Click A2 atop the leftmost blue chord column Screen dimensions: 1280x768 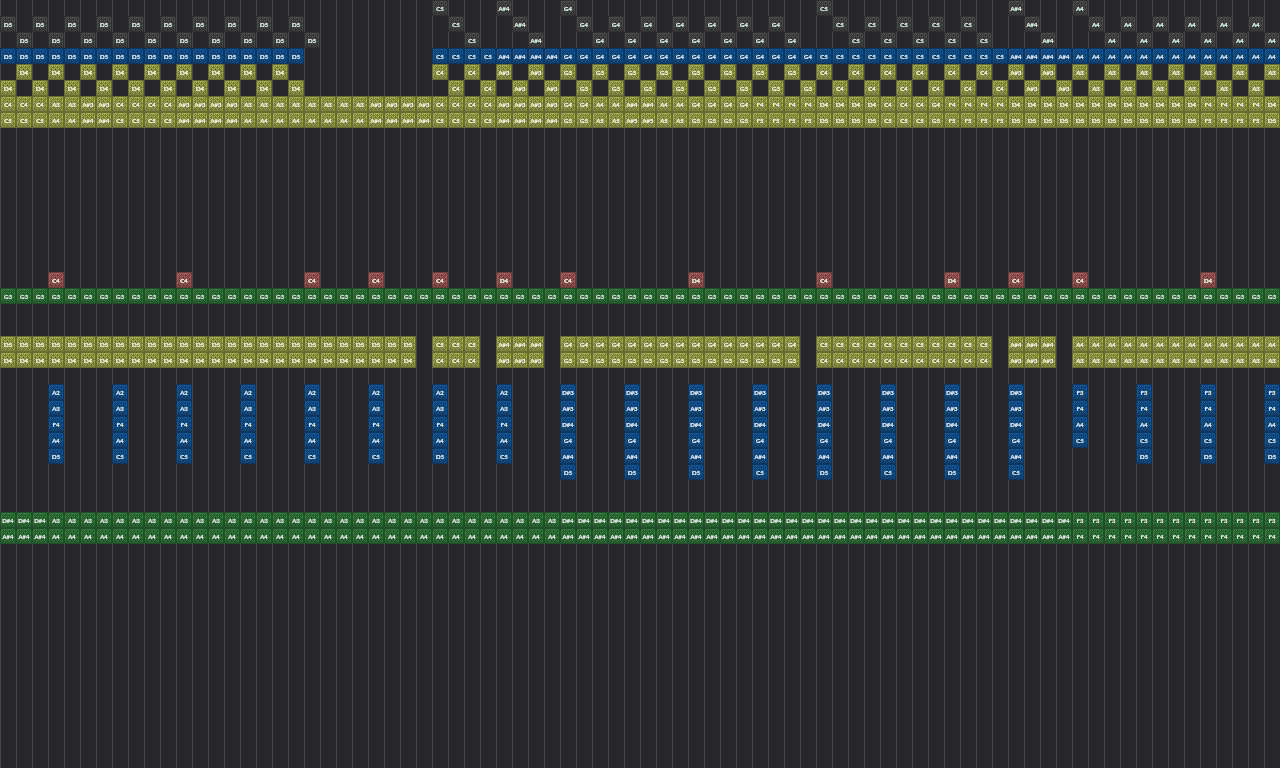click(56, 392)
